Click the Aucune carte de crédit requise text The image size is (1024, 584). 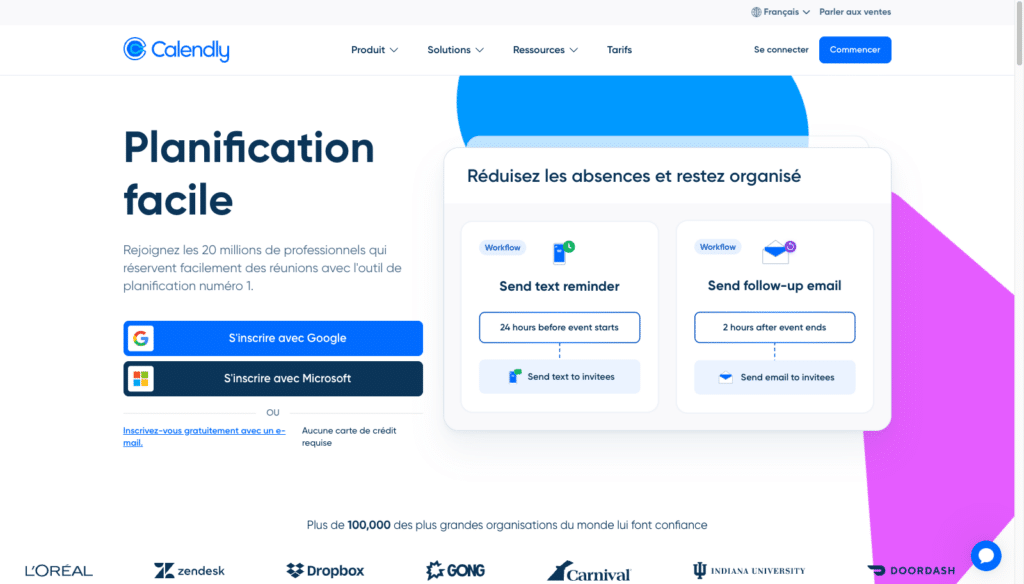(x=349, y=436)
